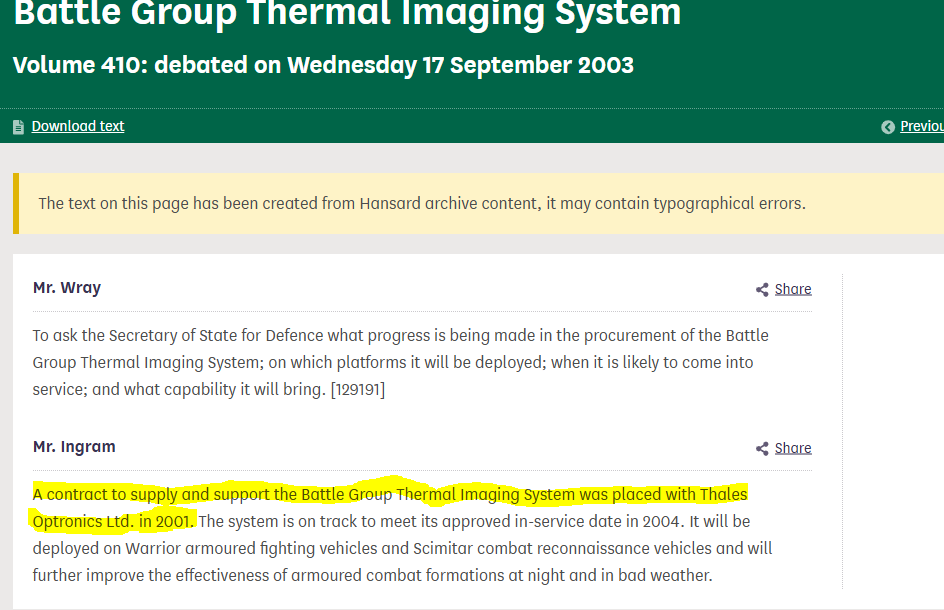The image size is (944, 610).
Task: Select the Mr. Ingram speaker name
Action: click(74, 447)
